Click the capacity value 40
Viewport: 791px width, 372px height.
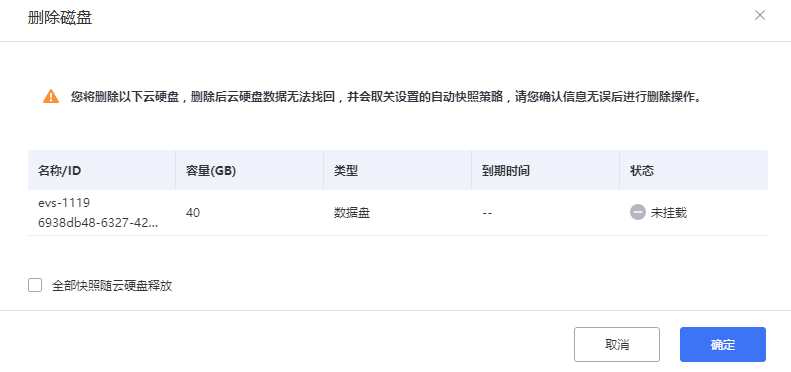coord(193,213)
